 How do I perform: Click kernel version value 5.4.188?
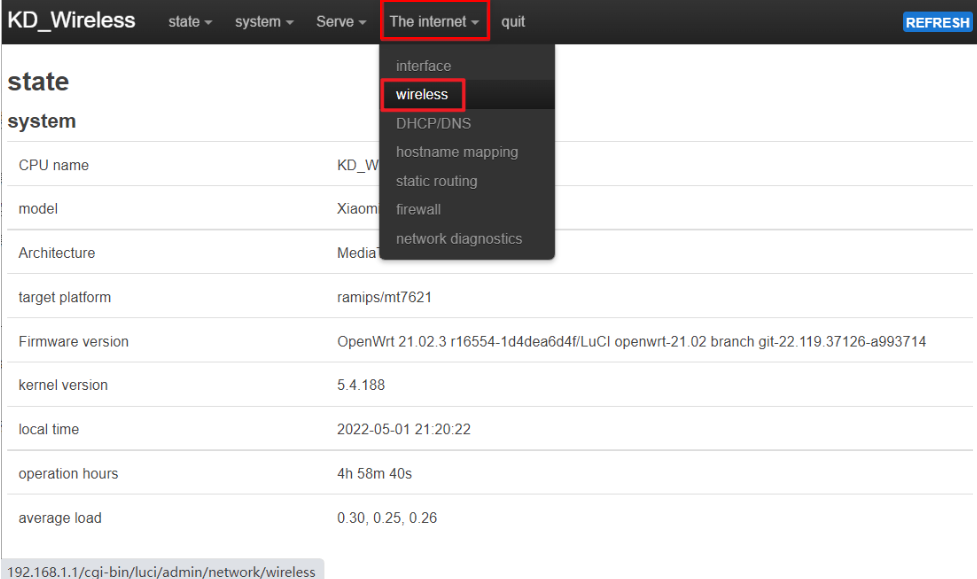[x=361, y=386]
